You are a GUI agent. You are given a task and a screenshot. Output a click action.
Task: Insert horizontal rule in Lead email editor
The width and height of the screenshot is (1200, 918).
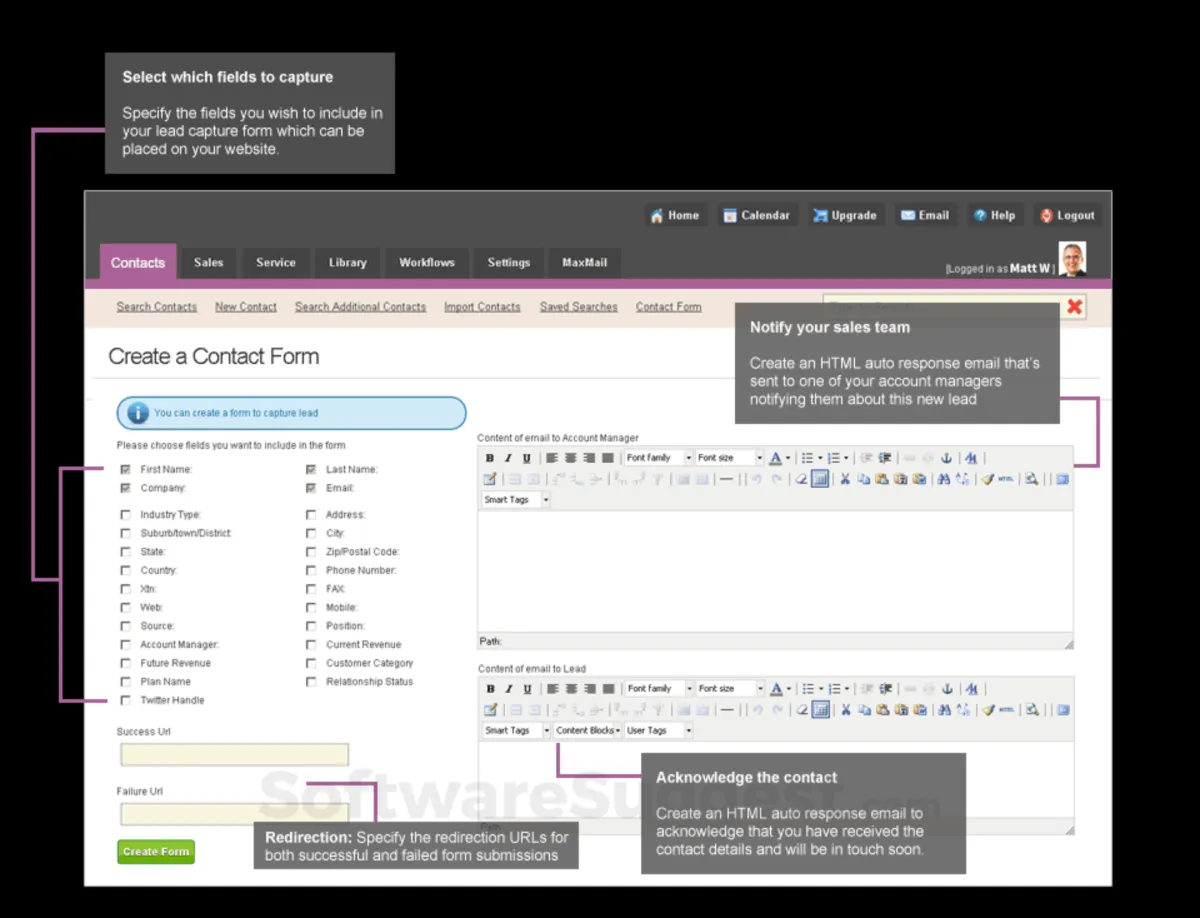[x=727, y=710]
